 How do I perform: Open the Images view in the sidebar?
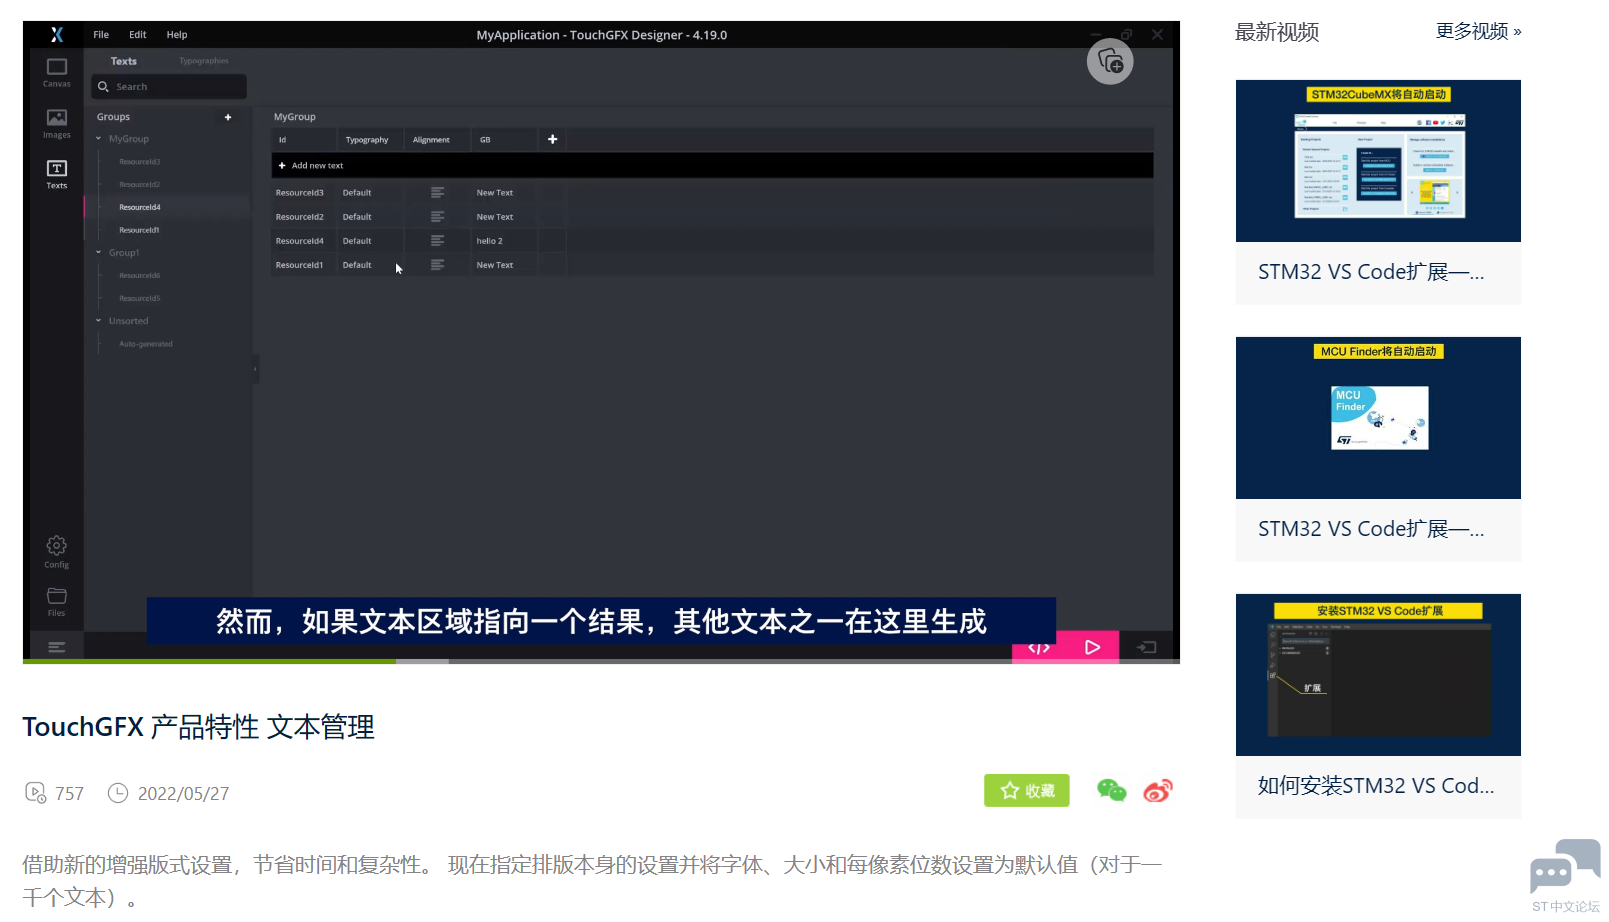[x=57, y=124]
